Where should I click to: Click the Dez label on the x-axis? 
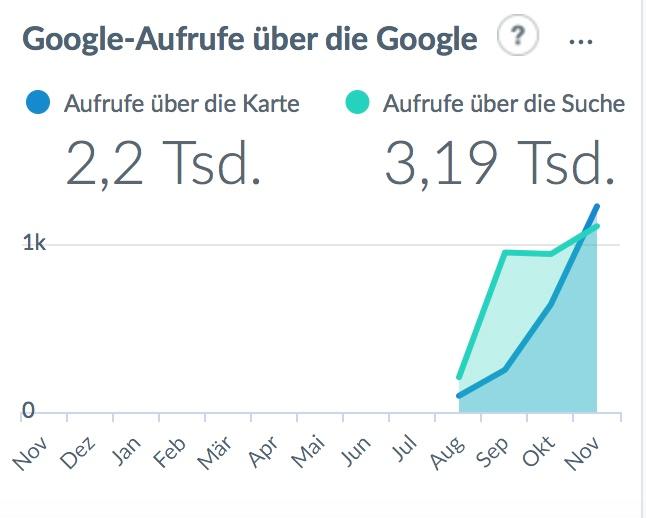point(77,453)
